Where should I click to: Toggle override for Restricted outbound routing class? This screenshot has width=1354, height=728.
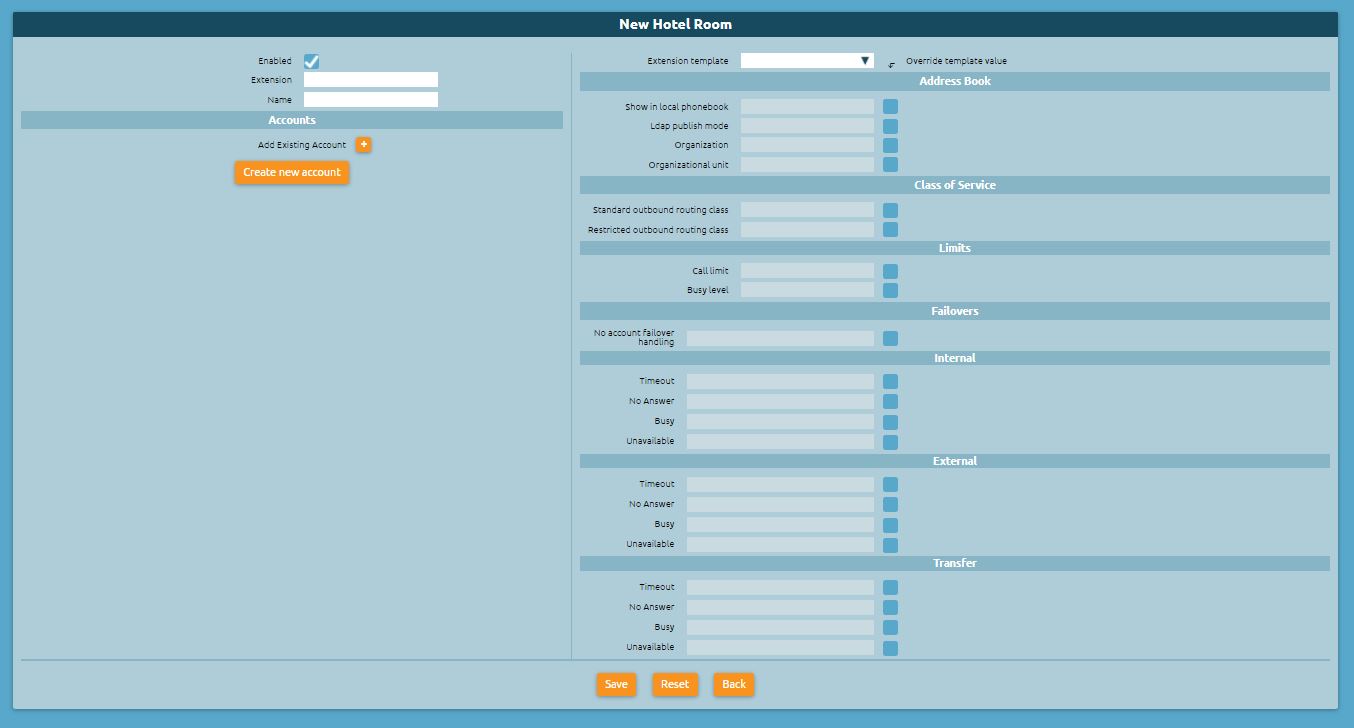[890, 230]
